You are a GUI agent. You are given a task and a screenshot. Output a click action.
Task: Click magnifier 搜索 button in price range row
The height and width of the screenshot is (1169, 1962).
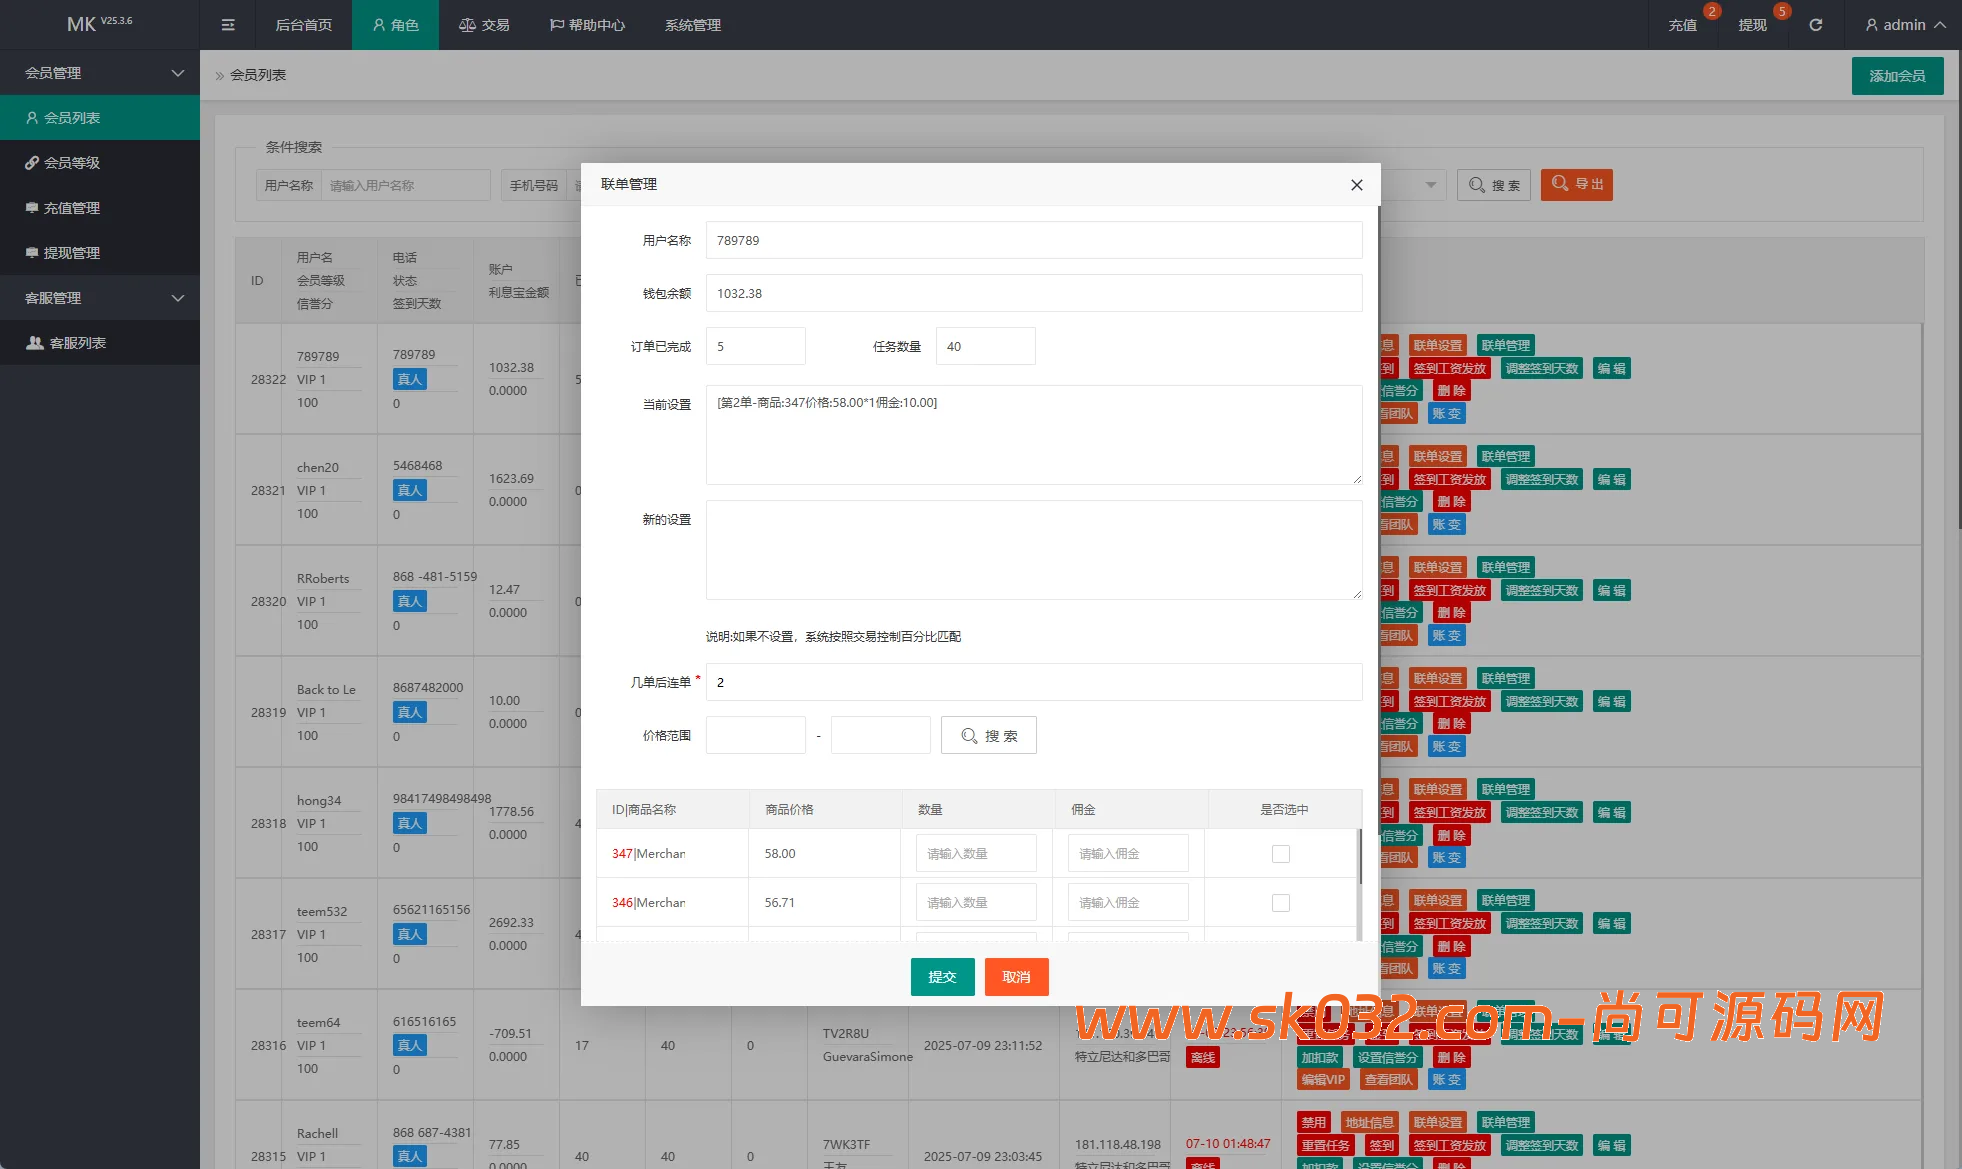click(988, 736)
